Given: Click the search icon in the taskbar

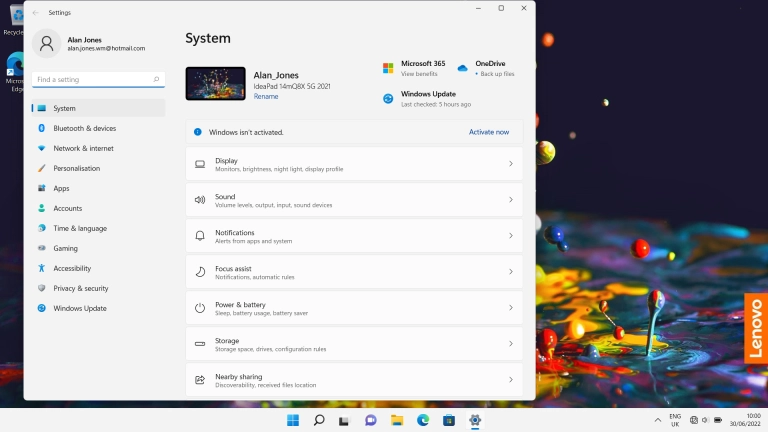Looking at the screenshot, I should (319, 420).
